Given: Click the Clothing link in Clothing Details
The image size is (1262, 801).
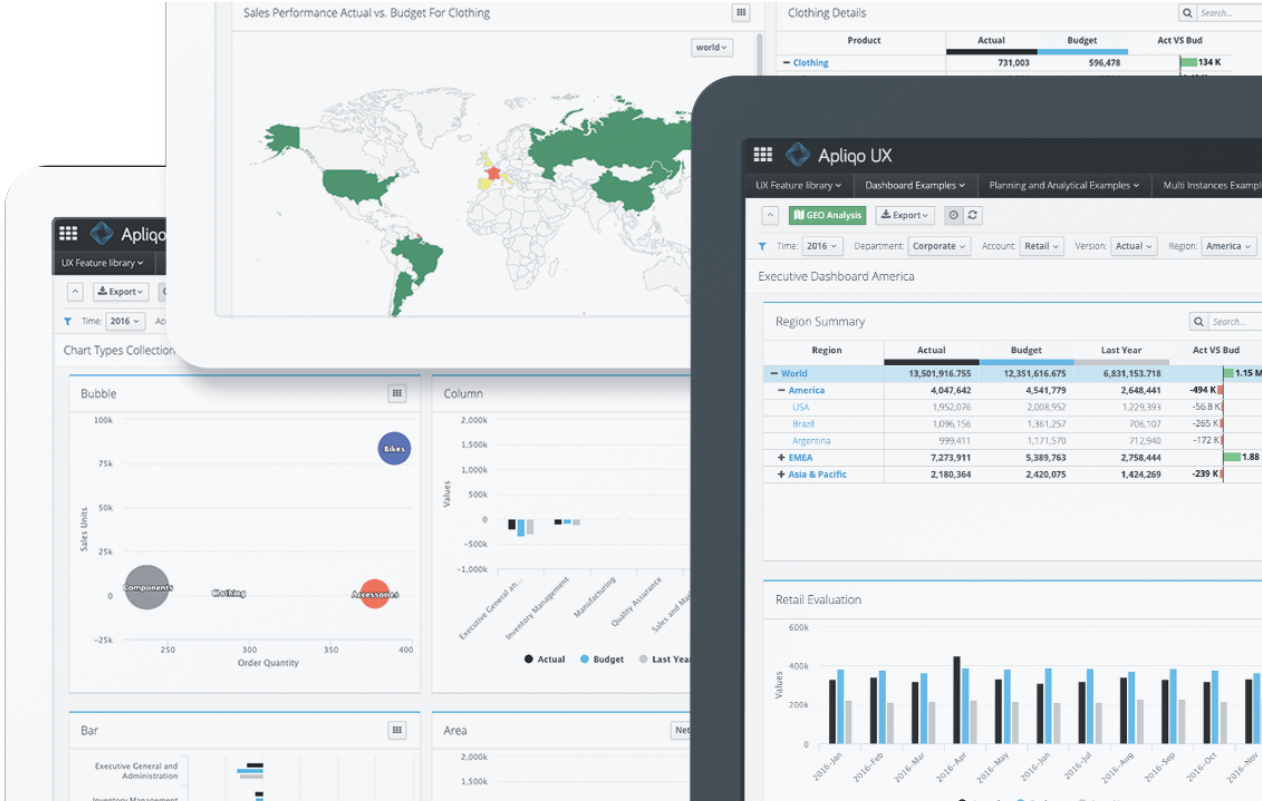Looking at the screenshot, I should coord(811,63).
